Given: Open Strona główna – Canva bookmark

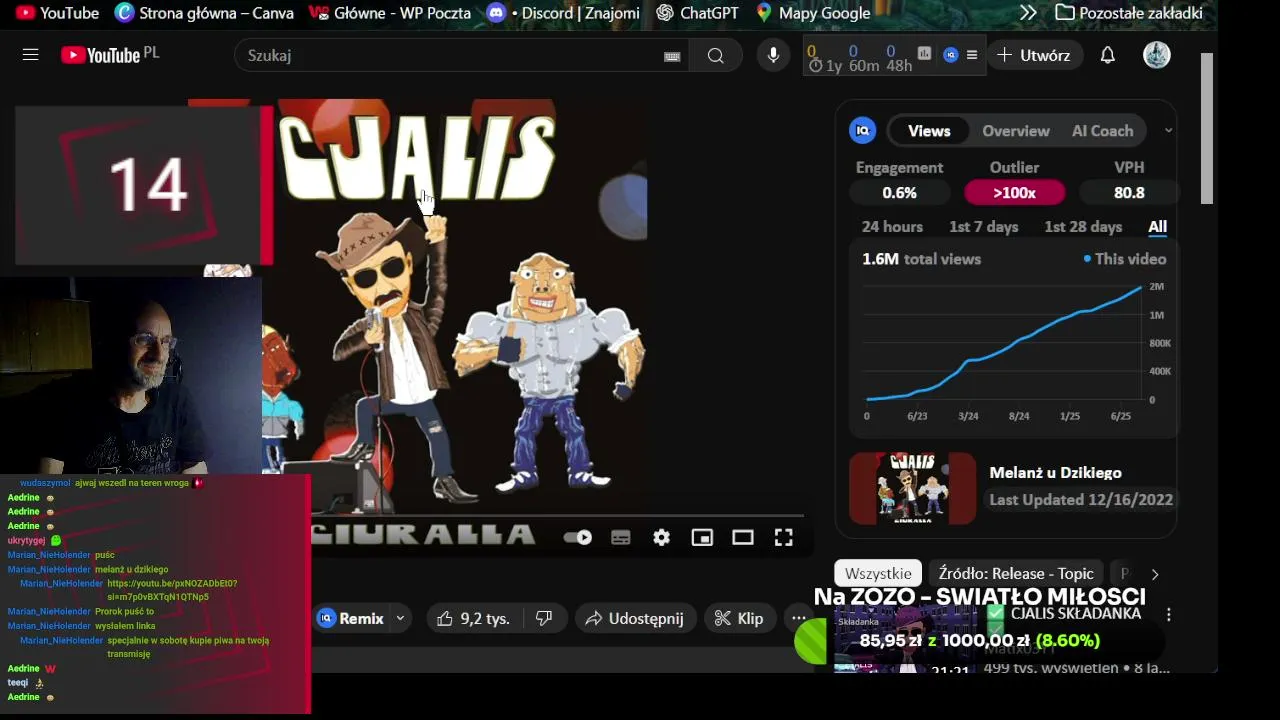Looking at the screenshot, I should 204,13.
